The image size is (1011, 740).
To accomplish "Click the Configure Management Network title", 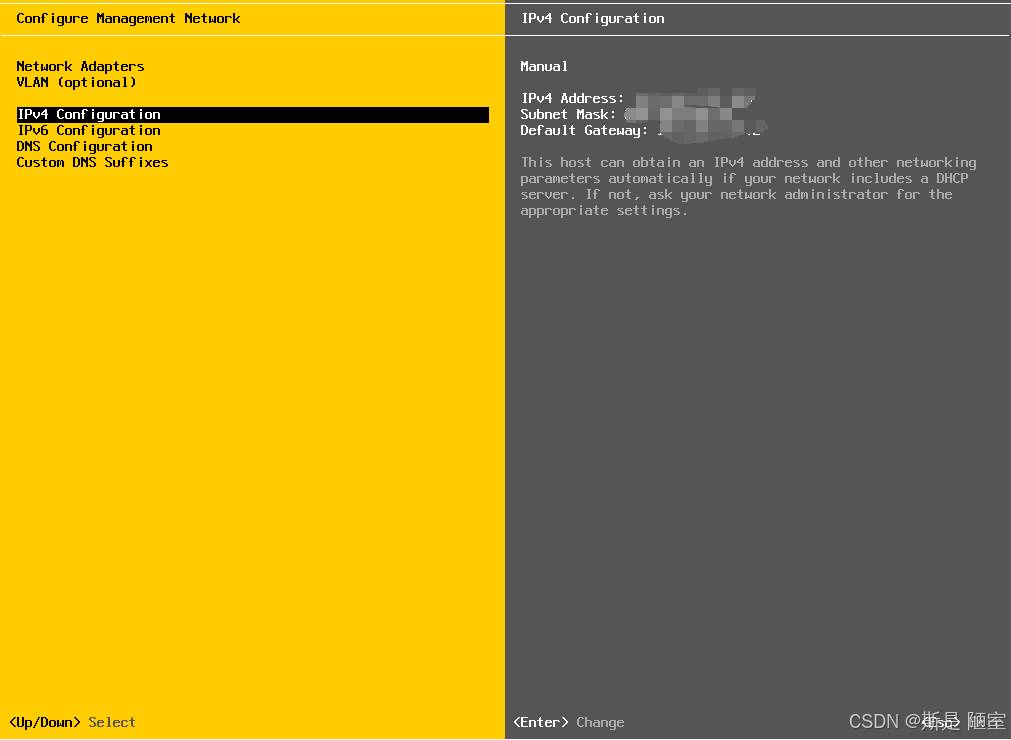I will (x=128, y=18).
